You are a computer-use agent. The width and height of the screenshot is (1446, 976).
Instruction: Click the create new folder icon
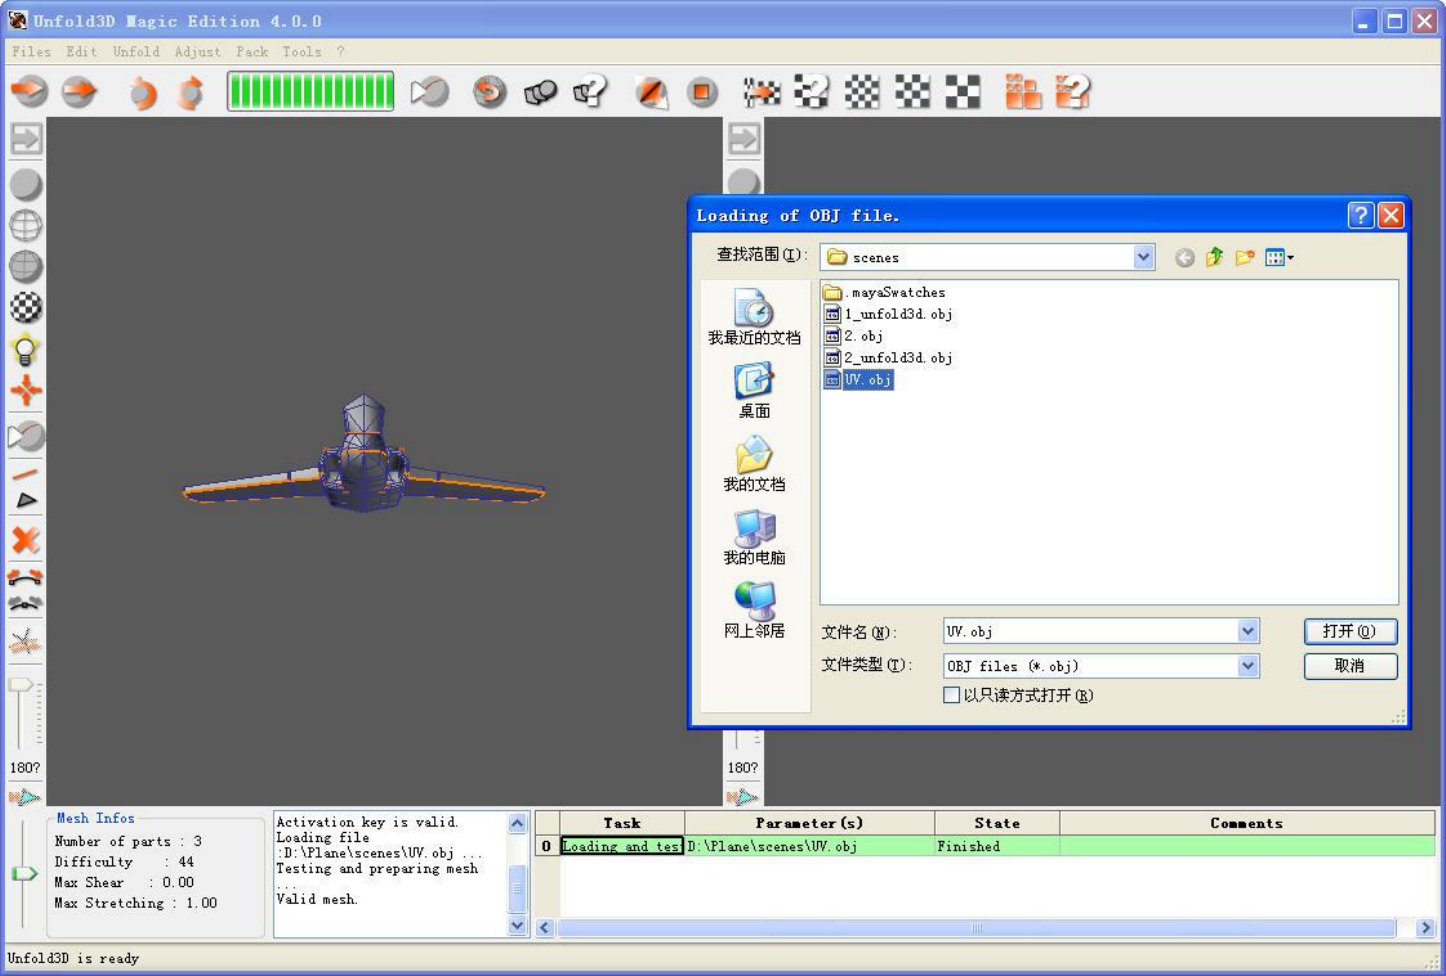[1245, 258]
